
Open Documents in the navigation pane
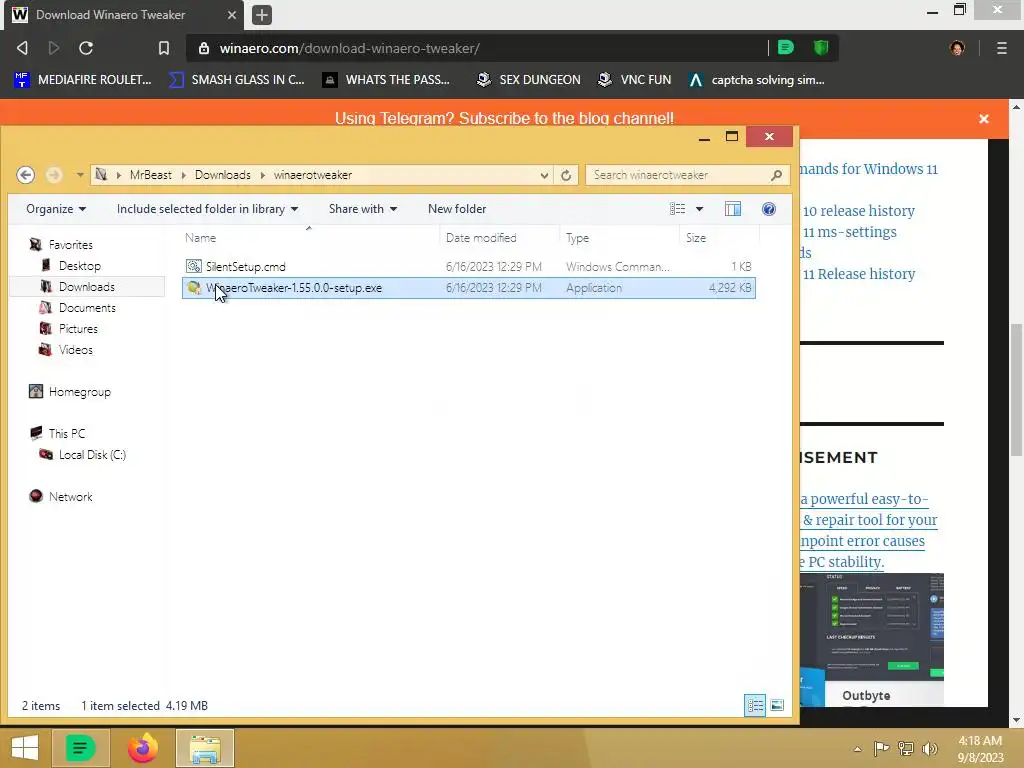point(87,308)
